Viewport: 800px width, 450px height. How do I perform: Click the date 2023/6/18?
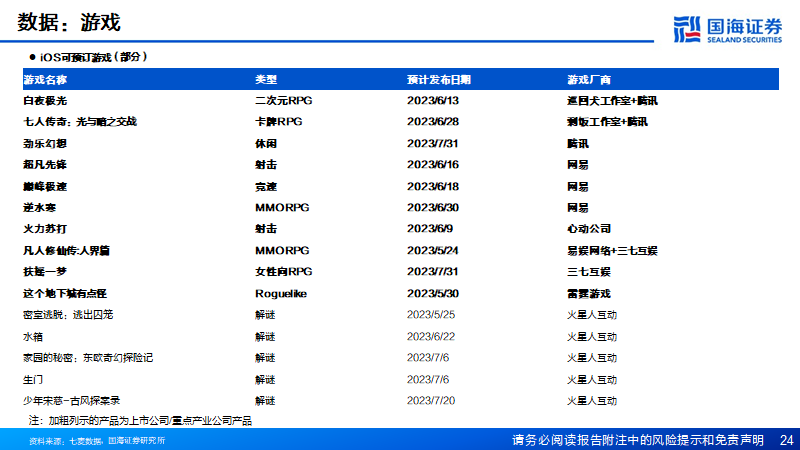click(433, 186)
